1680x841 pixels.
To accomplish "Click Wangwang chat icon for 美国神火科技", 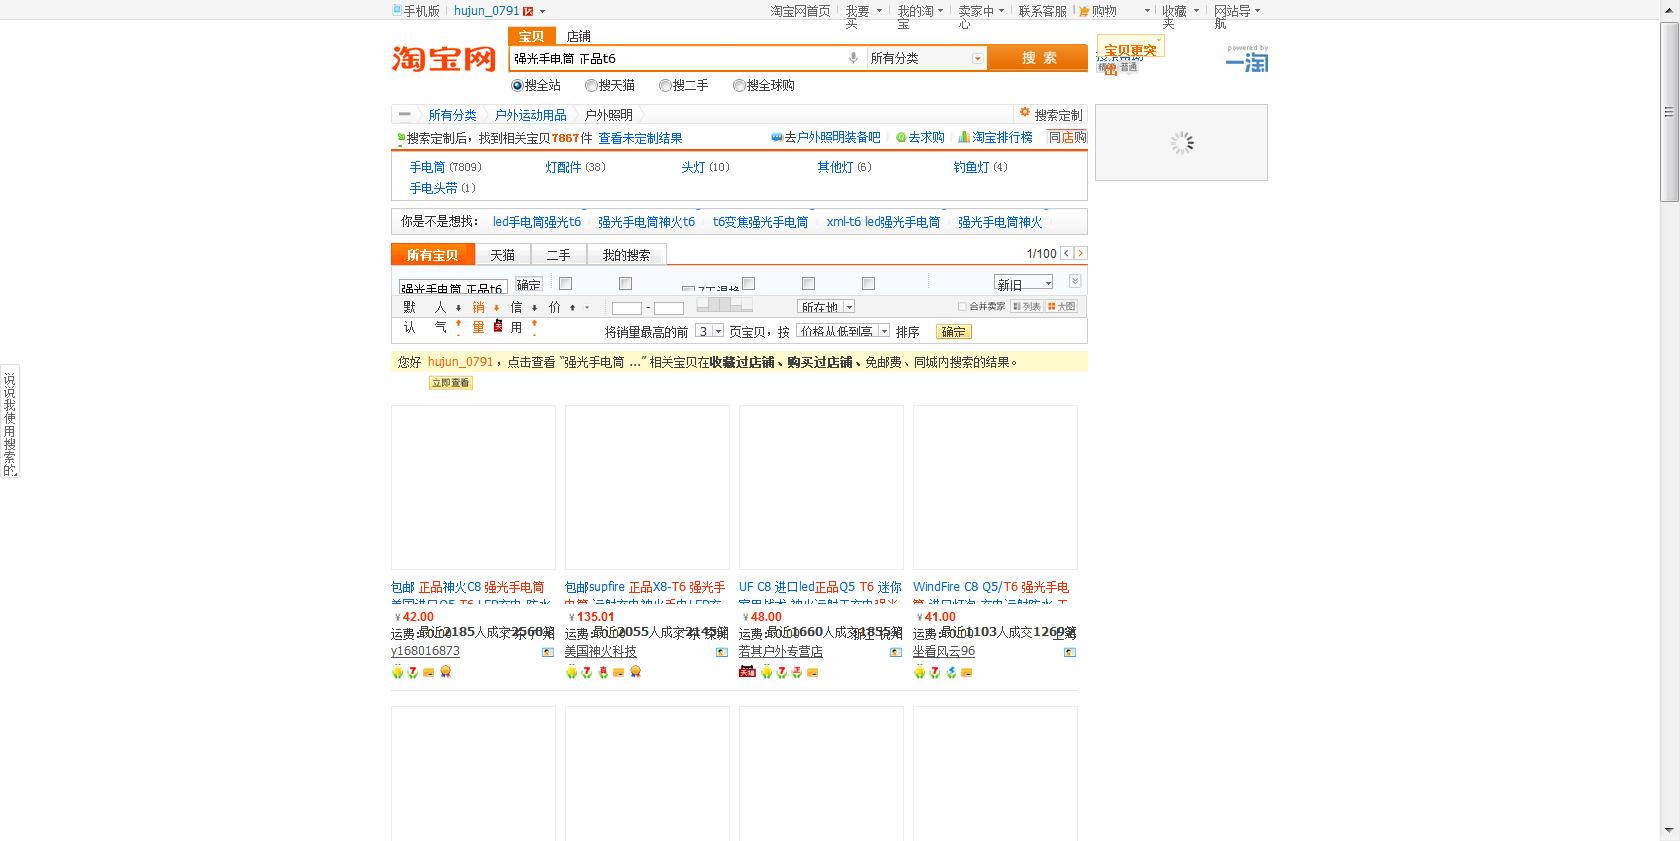I will click(722, 652).
